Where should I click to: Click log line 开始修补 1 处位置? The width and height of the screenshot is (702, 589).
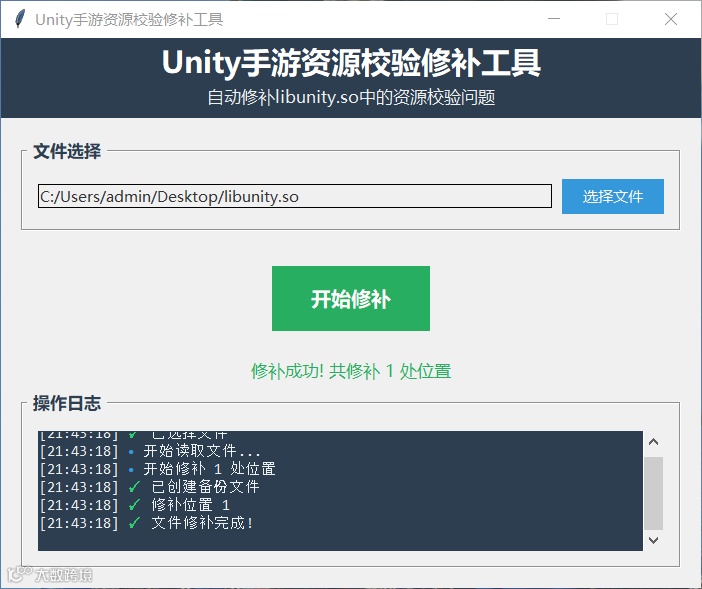pos(157,469)
